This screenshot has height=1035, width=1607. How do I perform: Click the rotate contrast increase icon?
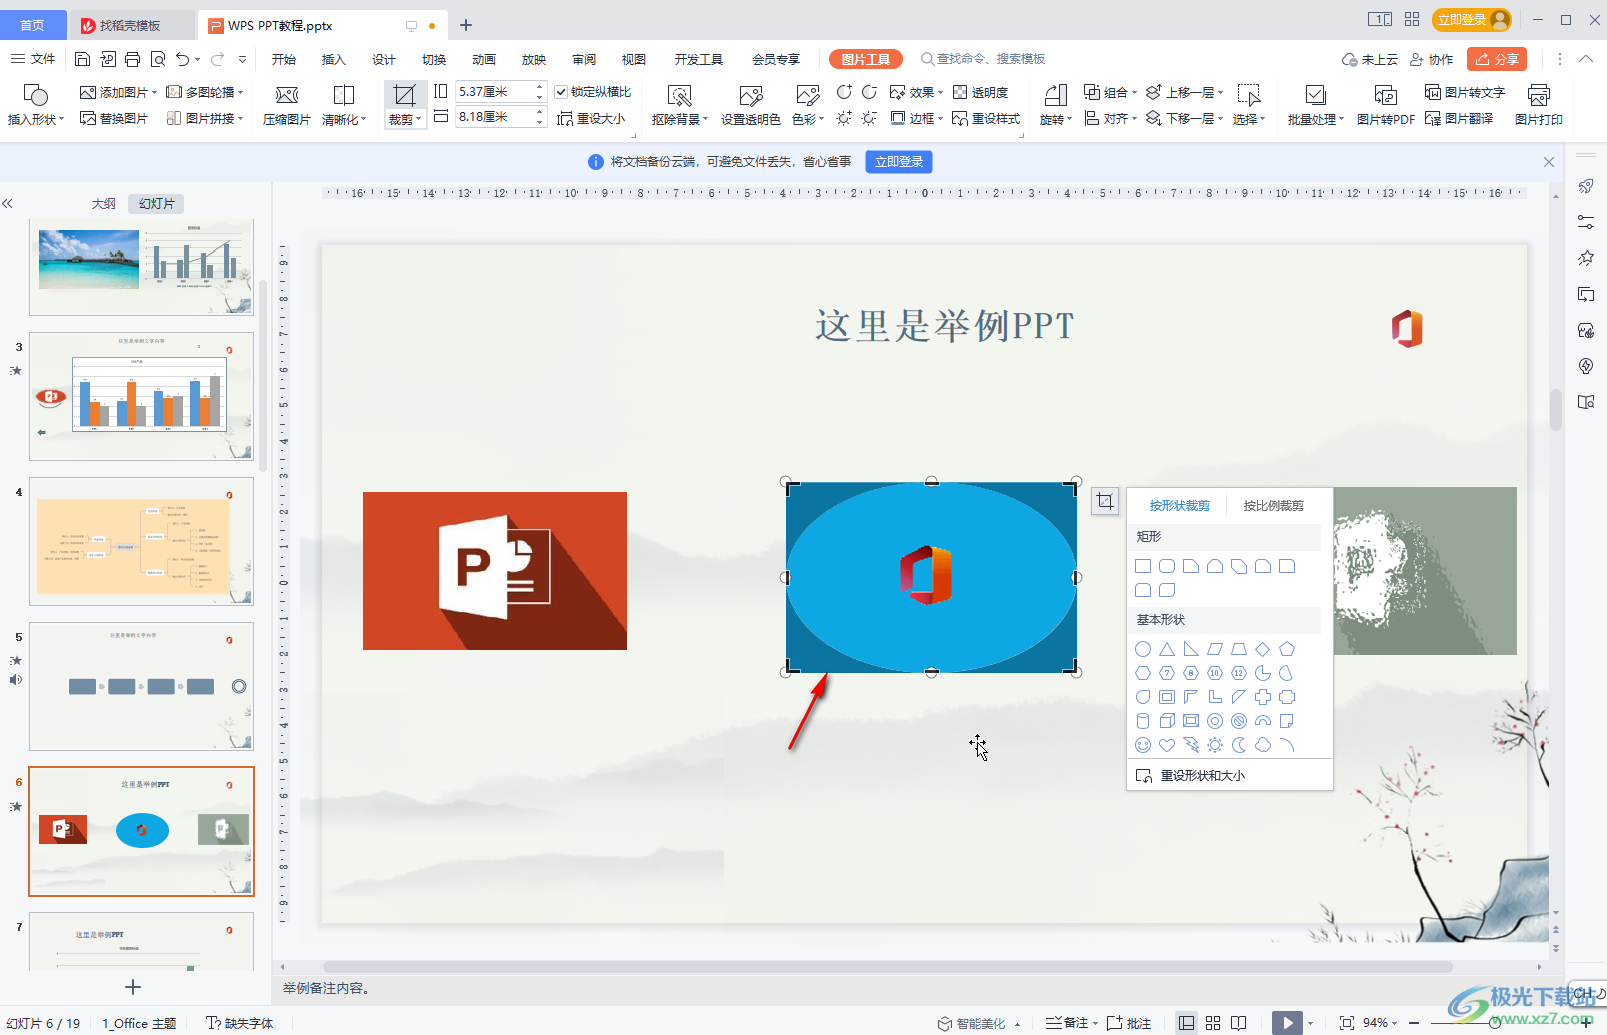[x=845, y=92]
